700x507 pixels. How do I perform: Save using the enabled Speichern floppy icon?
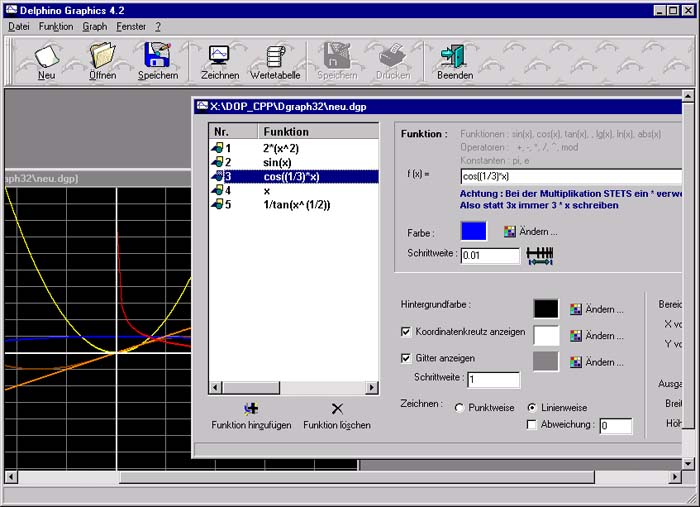(x=158, y=55)
